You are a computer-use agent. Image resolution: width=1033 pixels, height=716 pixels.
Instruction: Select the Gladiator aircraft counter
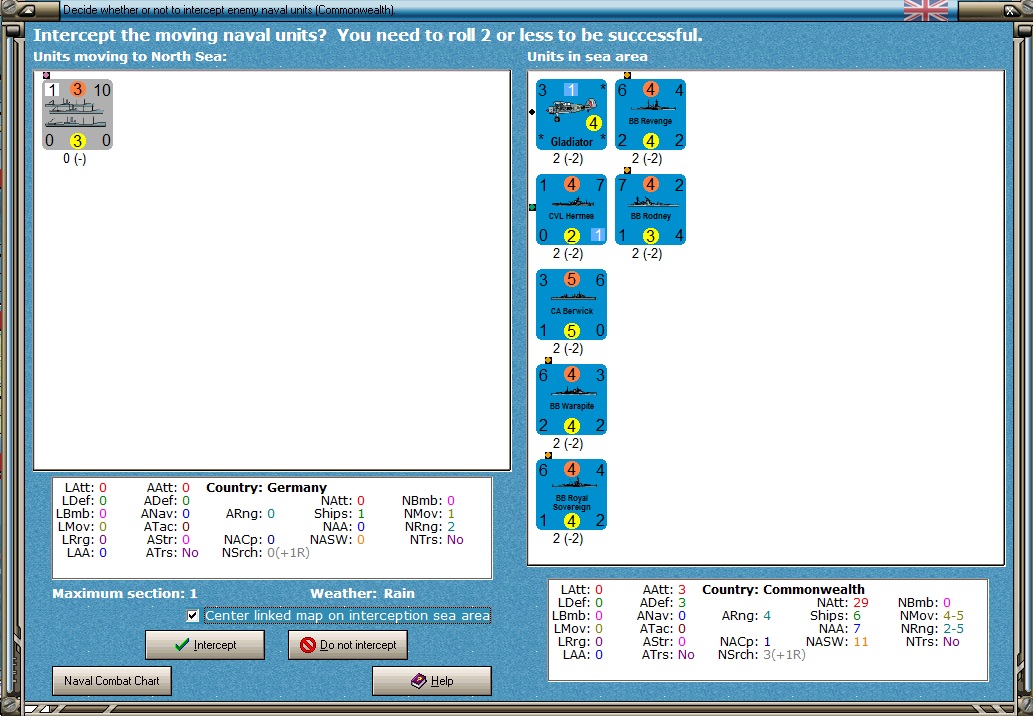point(571,115)
